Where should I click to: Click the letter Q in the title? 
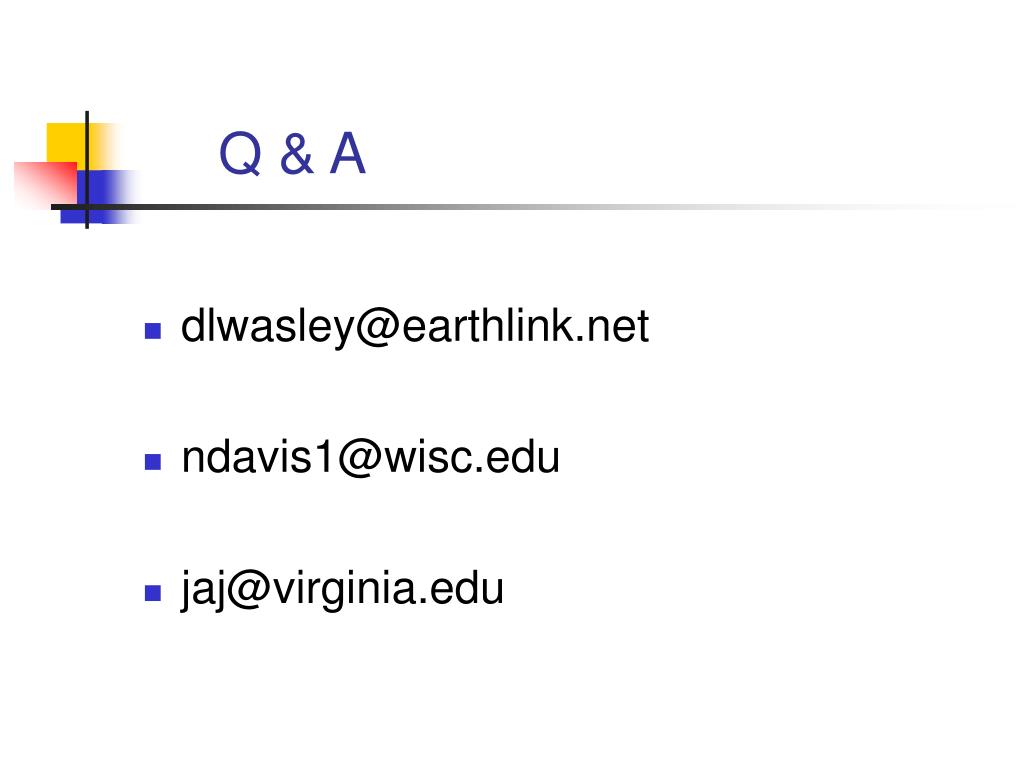click(x=240, y=155)
